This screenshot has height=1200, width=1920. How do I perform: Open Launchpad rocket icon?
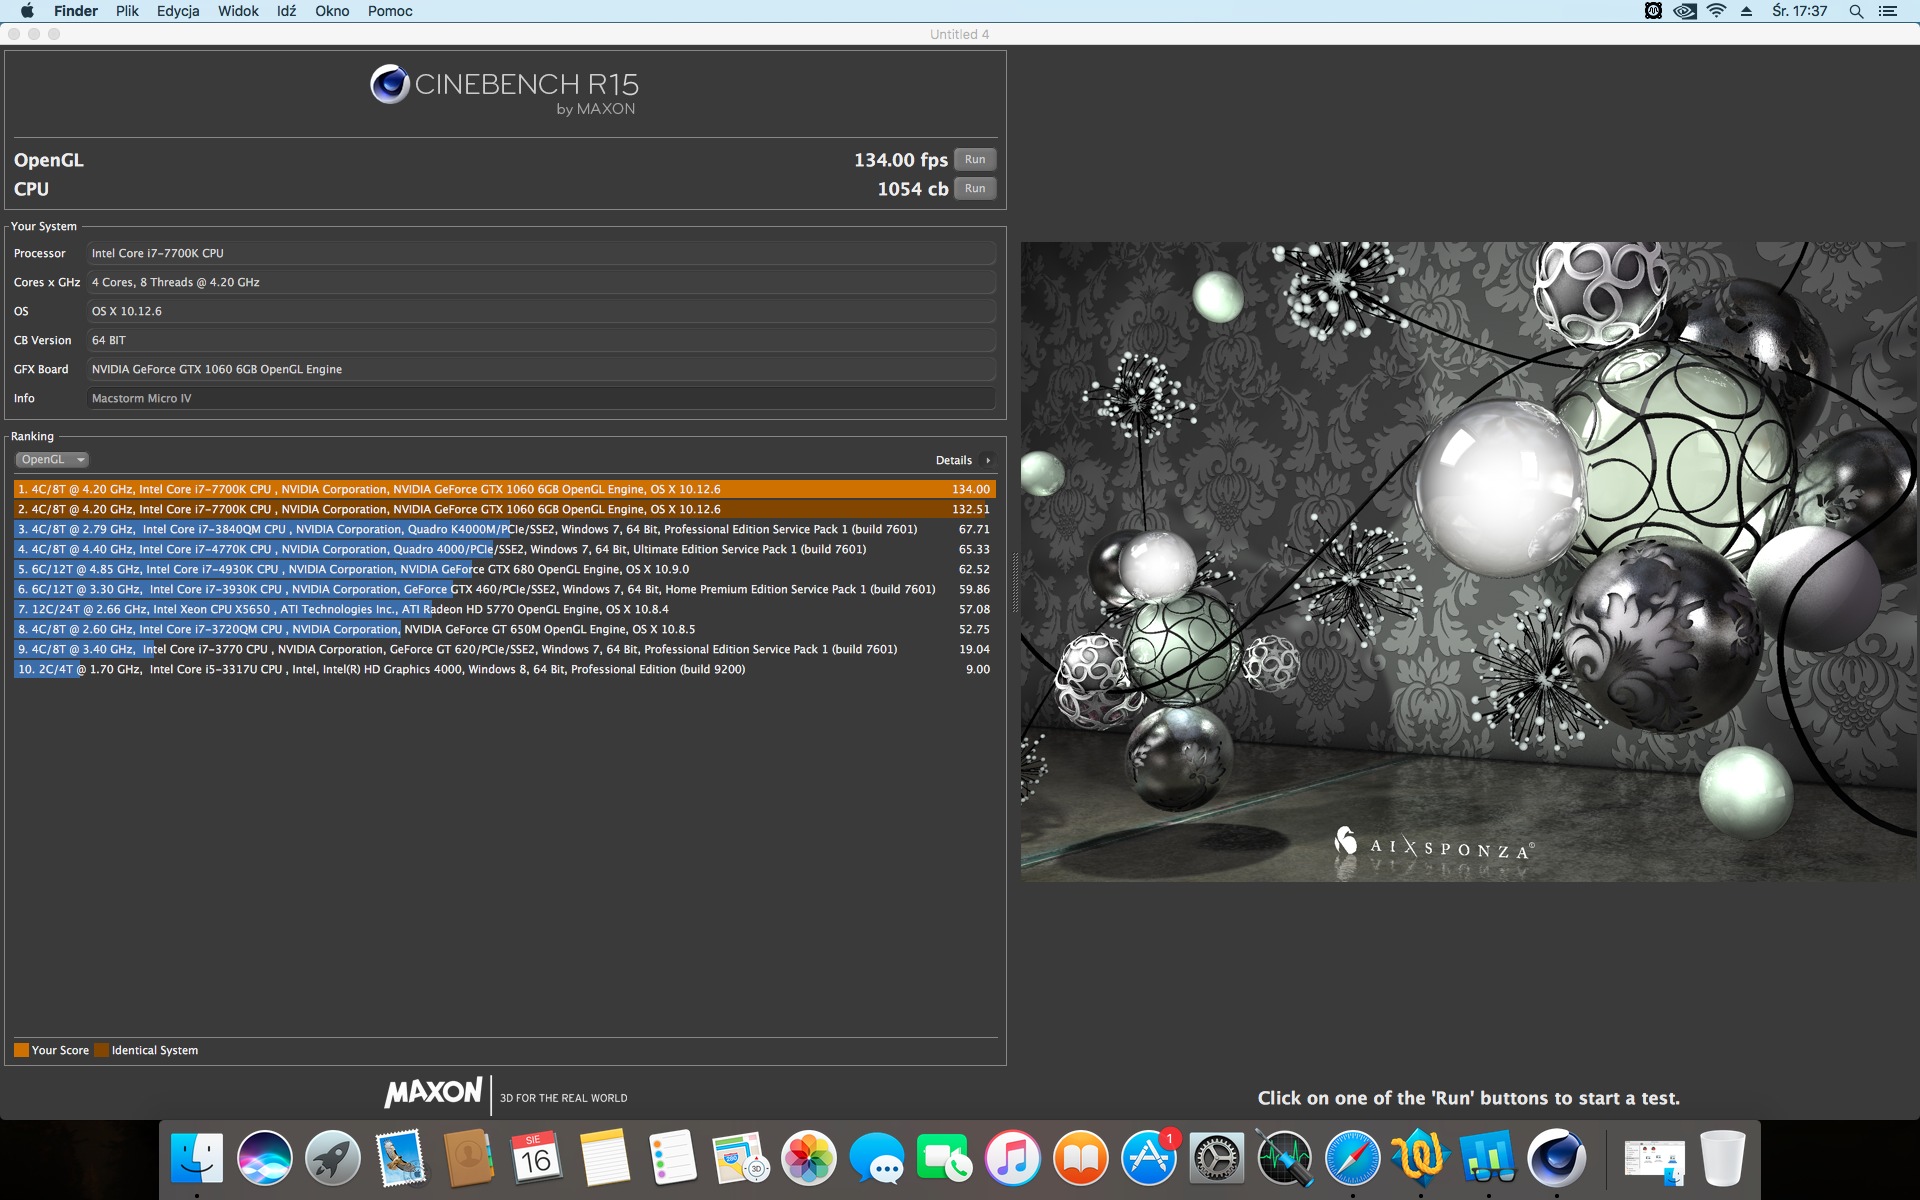click(x=333, y=1159)
